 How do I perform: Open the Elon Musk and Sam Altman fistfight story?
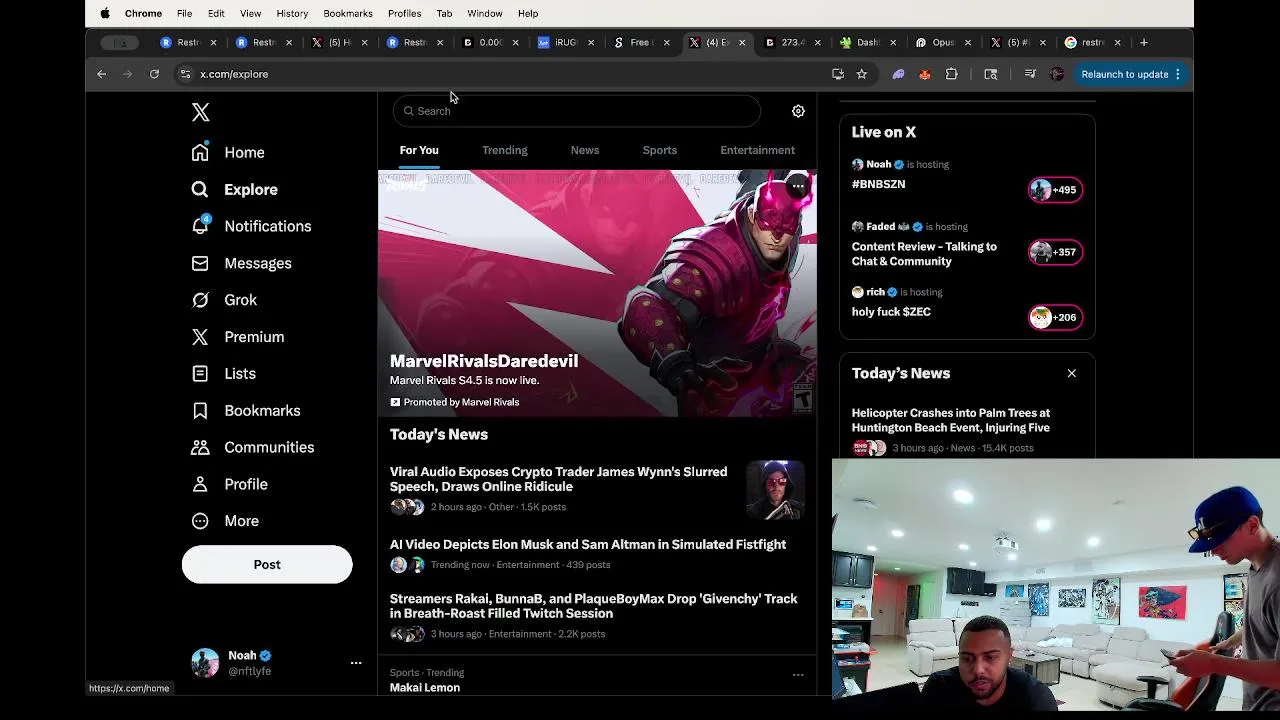(588, 544)
